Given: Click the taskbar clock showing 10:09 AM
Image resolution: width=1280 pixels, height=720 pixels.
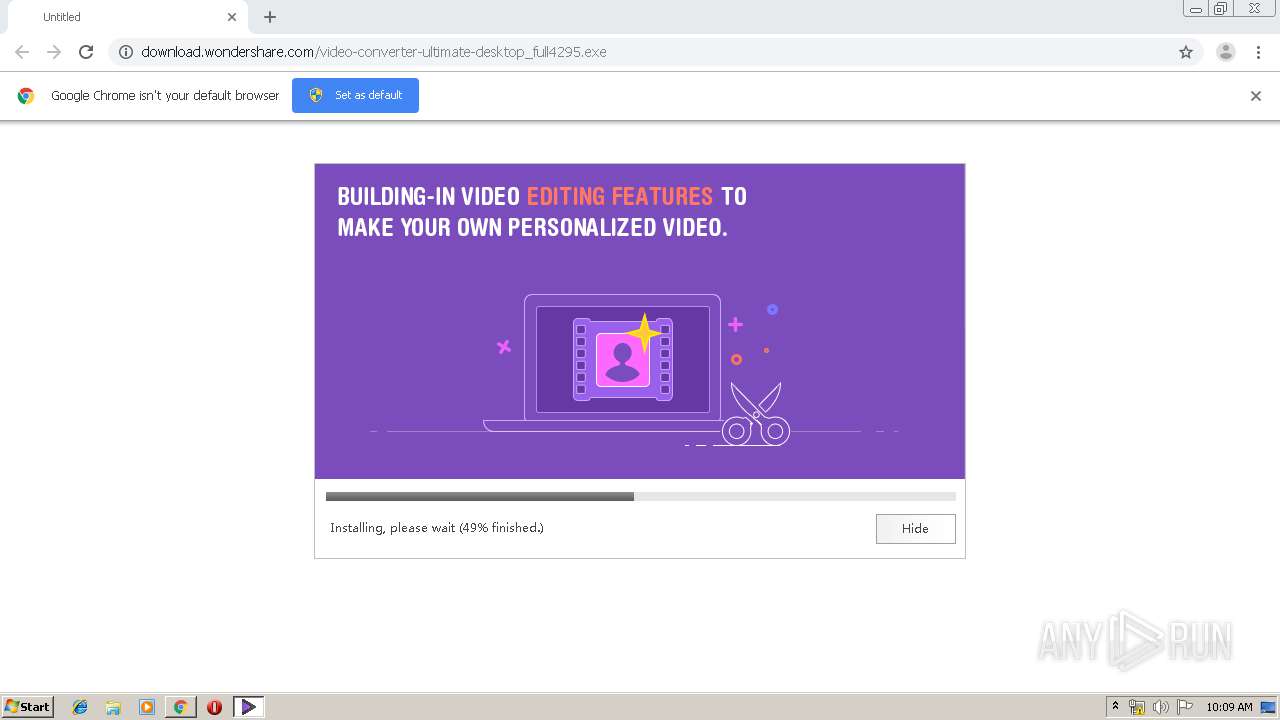Looking at the screenshot, I should point(1229,707).
